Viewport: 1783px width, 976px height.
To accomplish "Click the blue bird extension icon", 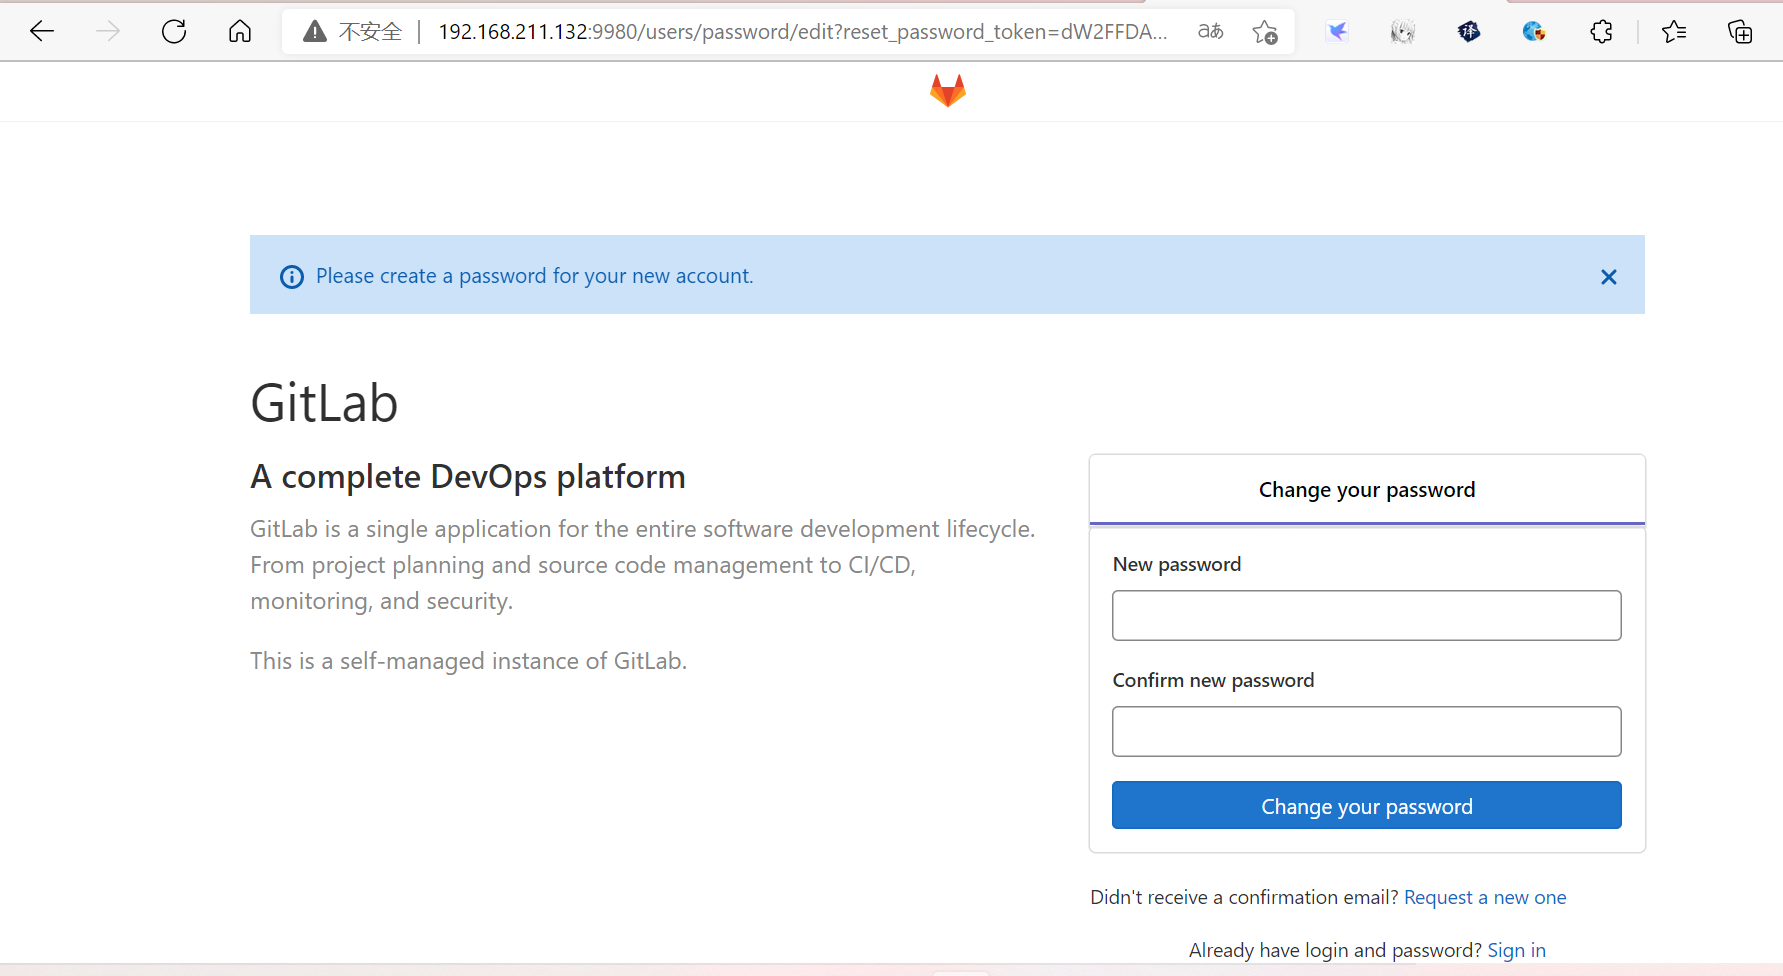I will 1337,32.
